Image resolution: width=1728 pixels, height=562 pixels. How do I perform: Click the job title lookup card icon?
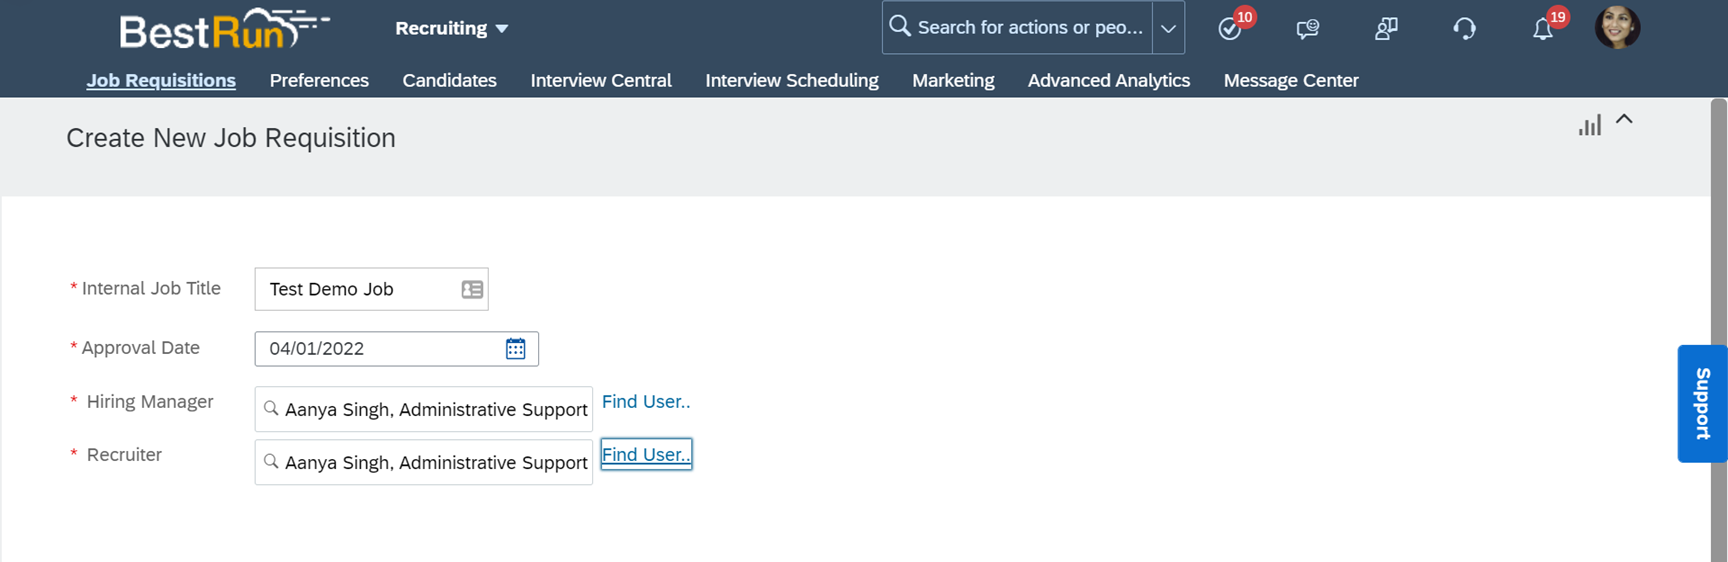[472, 289]
